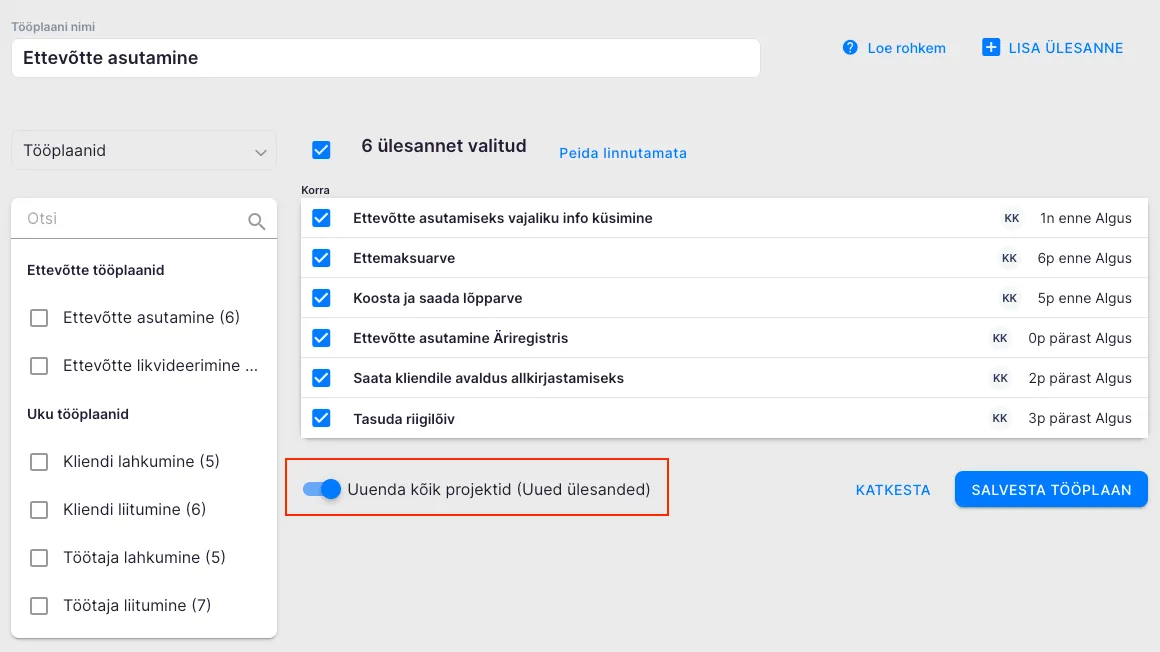The width and height of the screenshot is (1160, 652).
Task: Open the Tööplaanid dropdown
Action: pyautogui.click(x=143, y=151)
